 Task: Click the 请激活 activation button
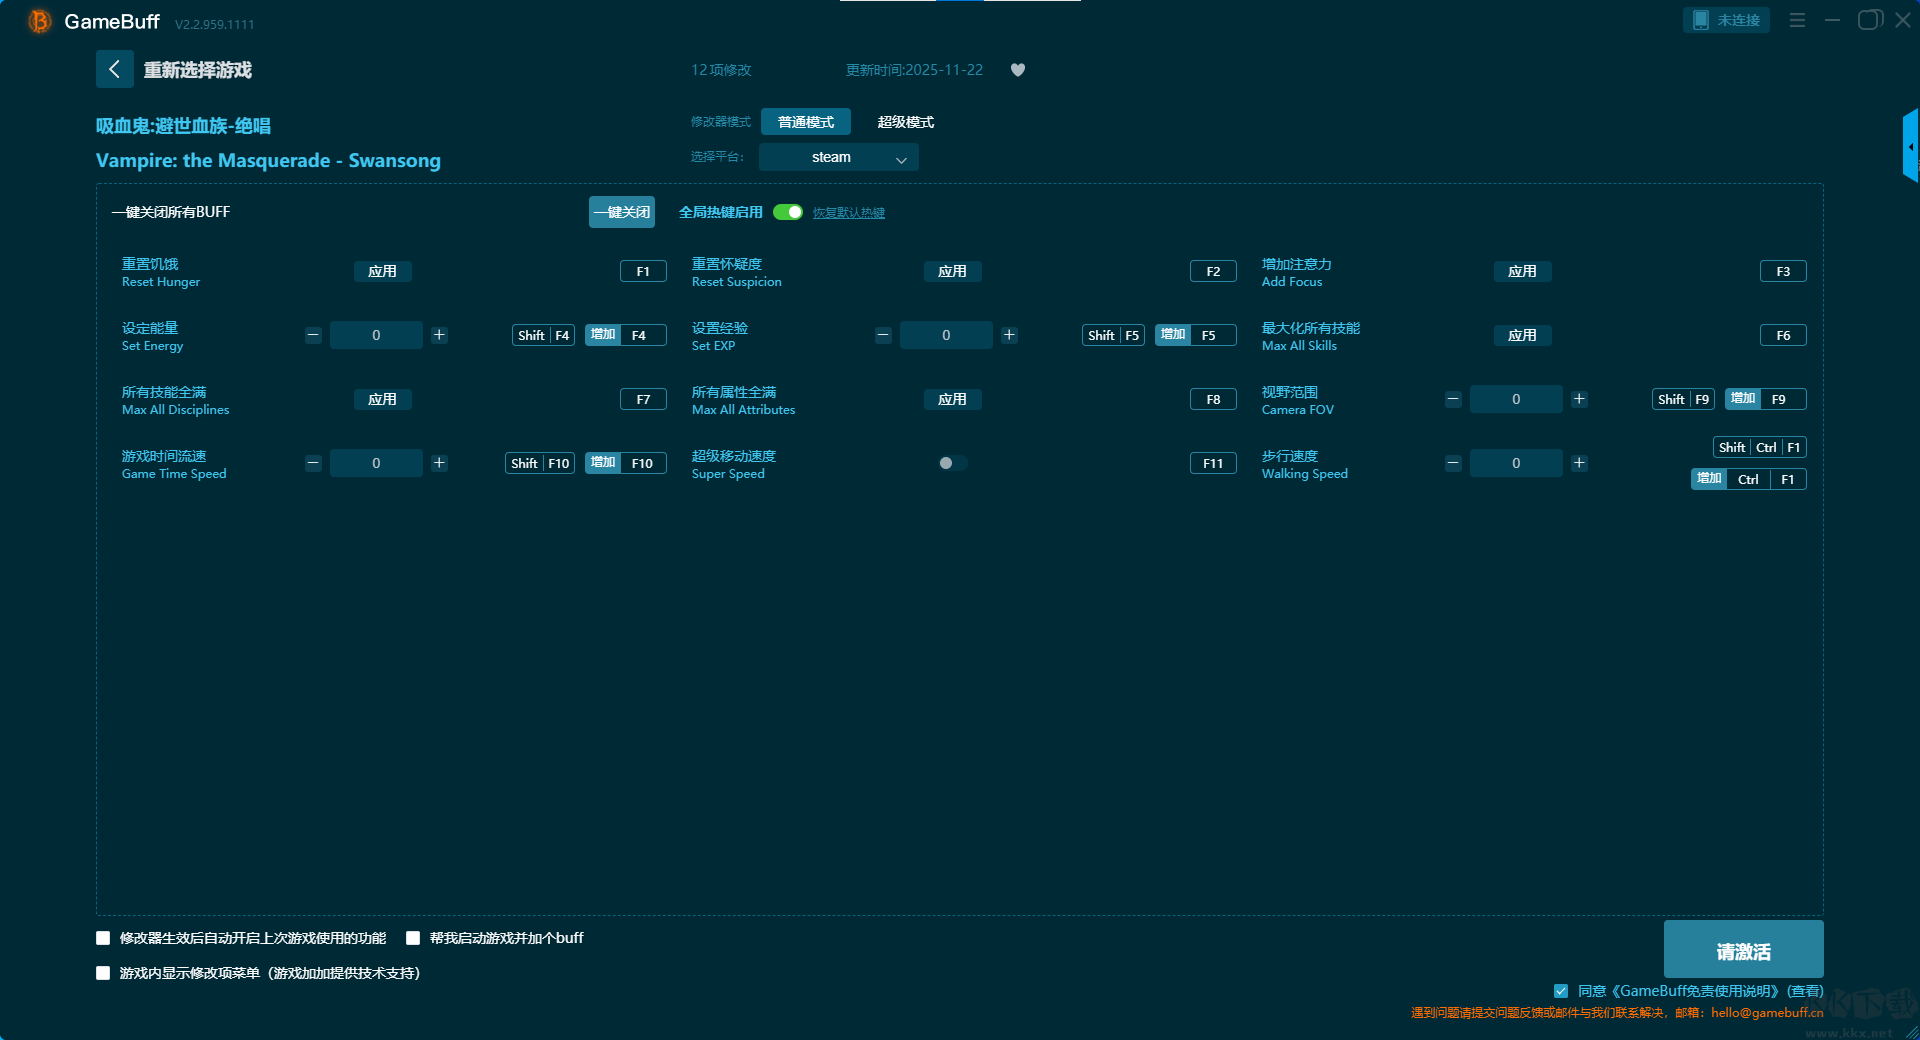(x=1743, y=950)
